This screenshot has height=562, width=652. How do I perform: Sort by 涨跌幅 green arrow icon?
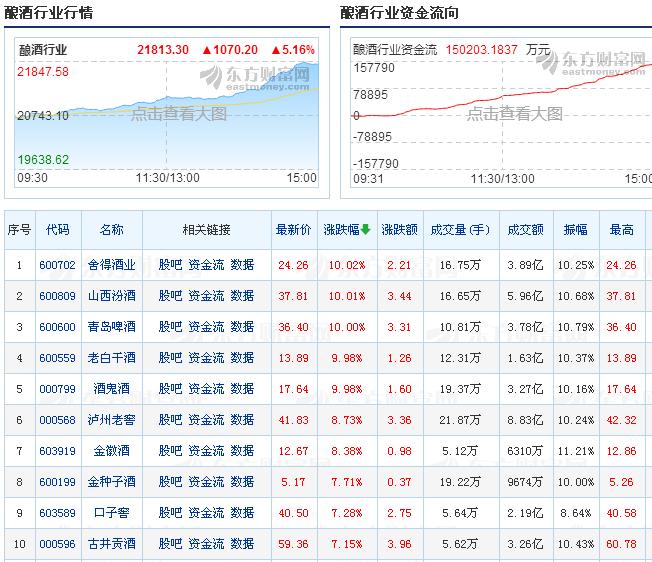[366, 229]
